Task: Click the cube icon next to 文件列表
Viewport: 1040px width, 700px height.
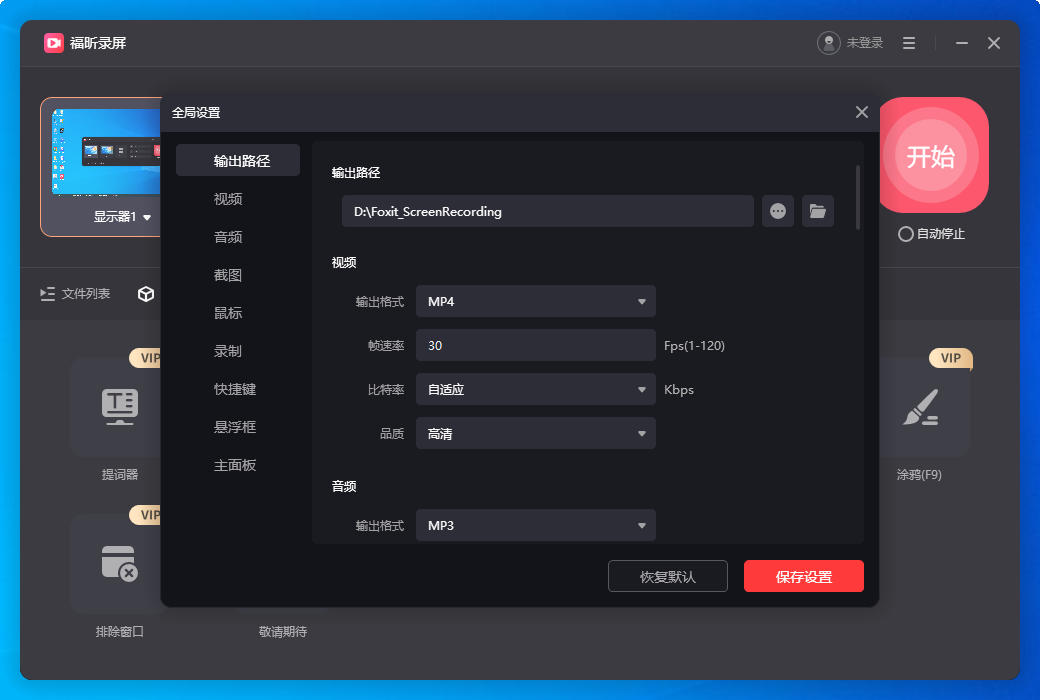Action: [146, 294]
